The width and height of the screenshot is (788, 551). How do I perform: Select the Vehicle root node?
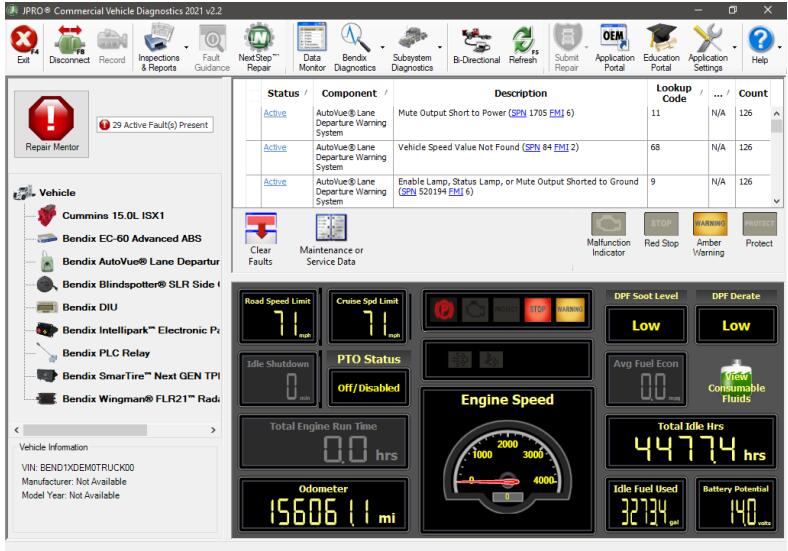57,193
